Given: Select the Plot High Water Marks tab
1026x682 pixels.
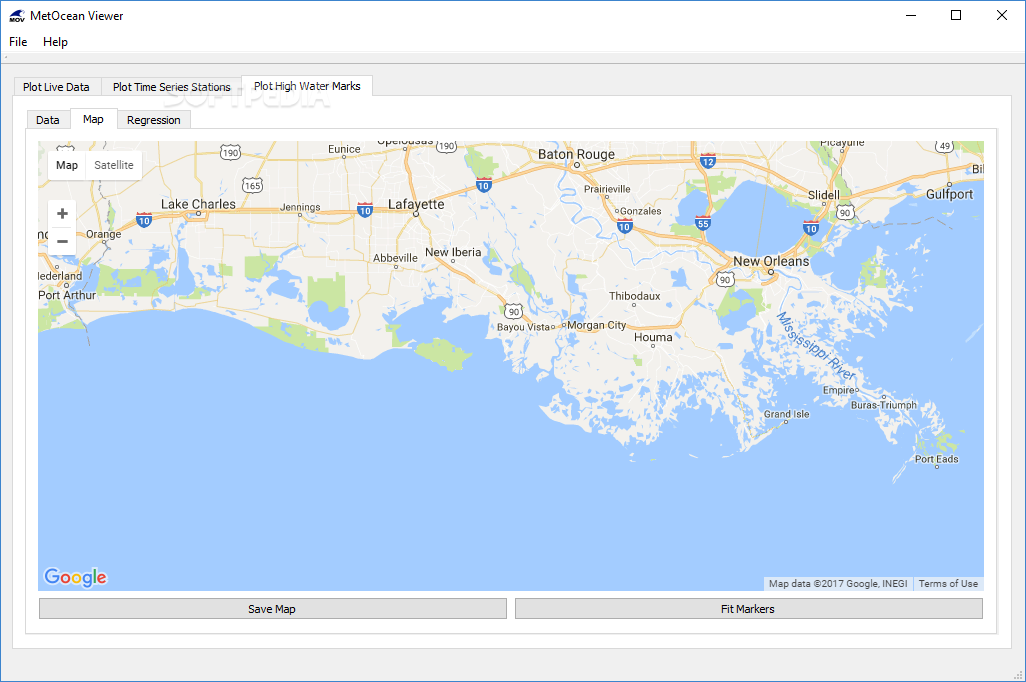Looking at the screenshot, I should 307,86.
